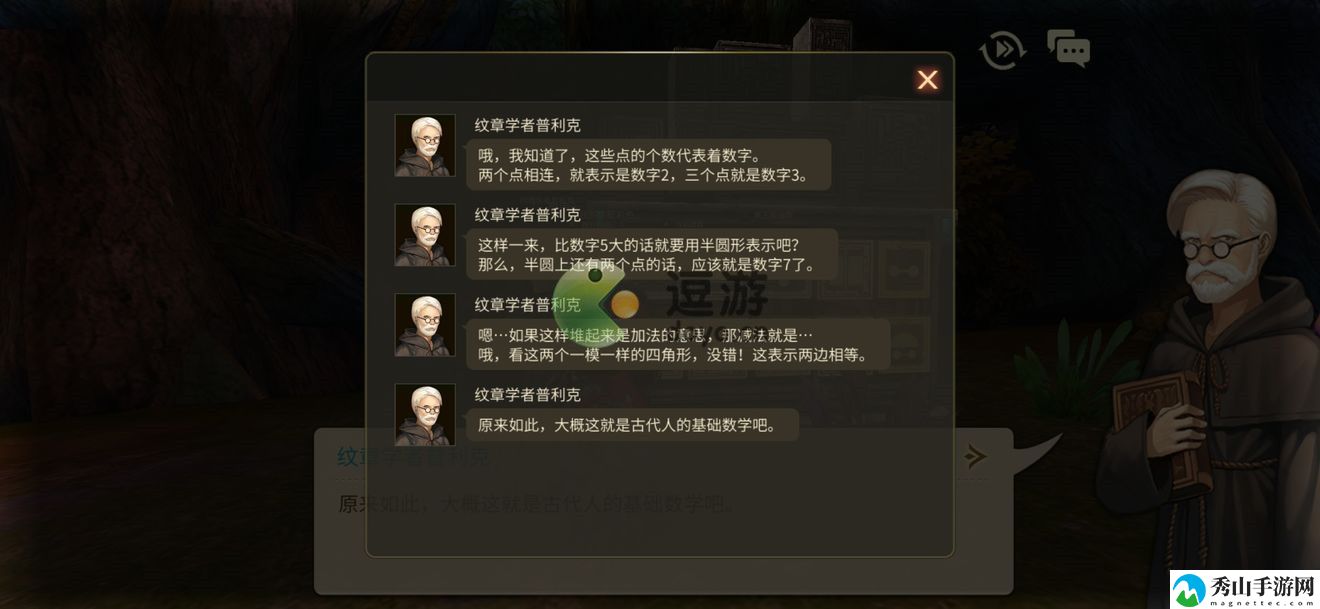Click the first Pulik portrait in log

click(x=425, y=146)
